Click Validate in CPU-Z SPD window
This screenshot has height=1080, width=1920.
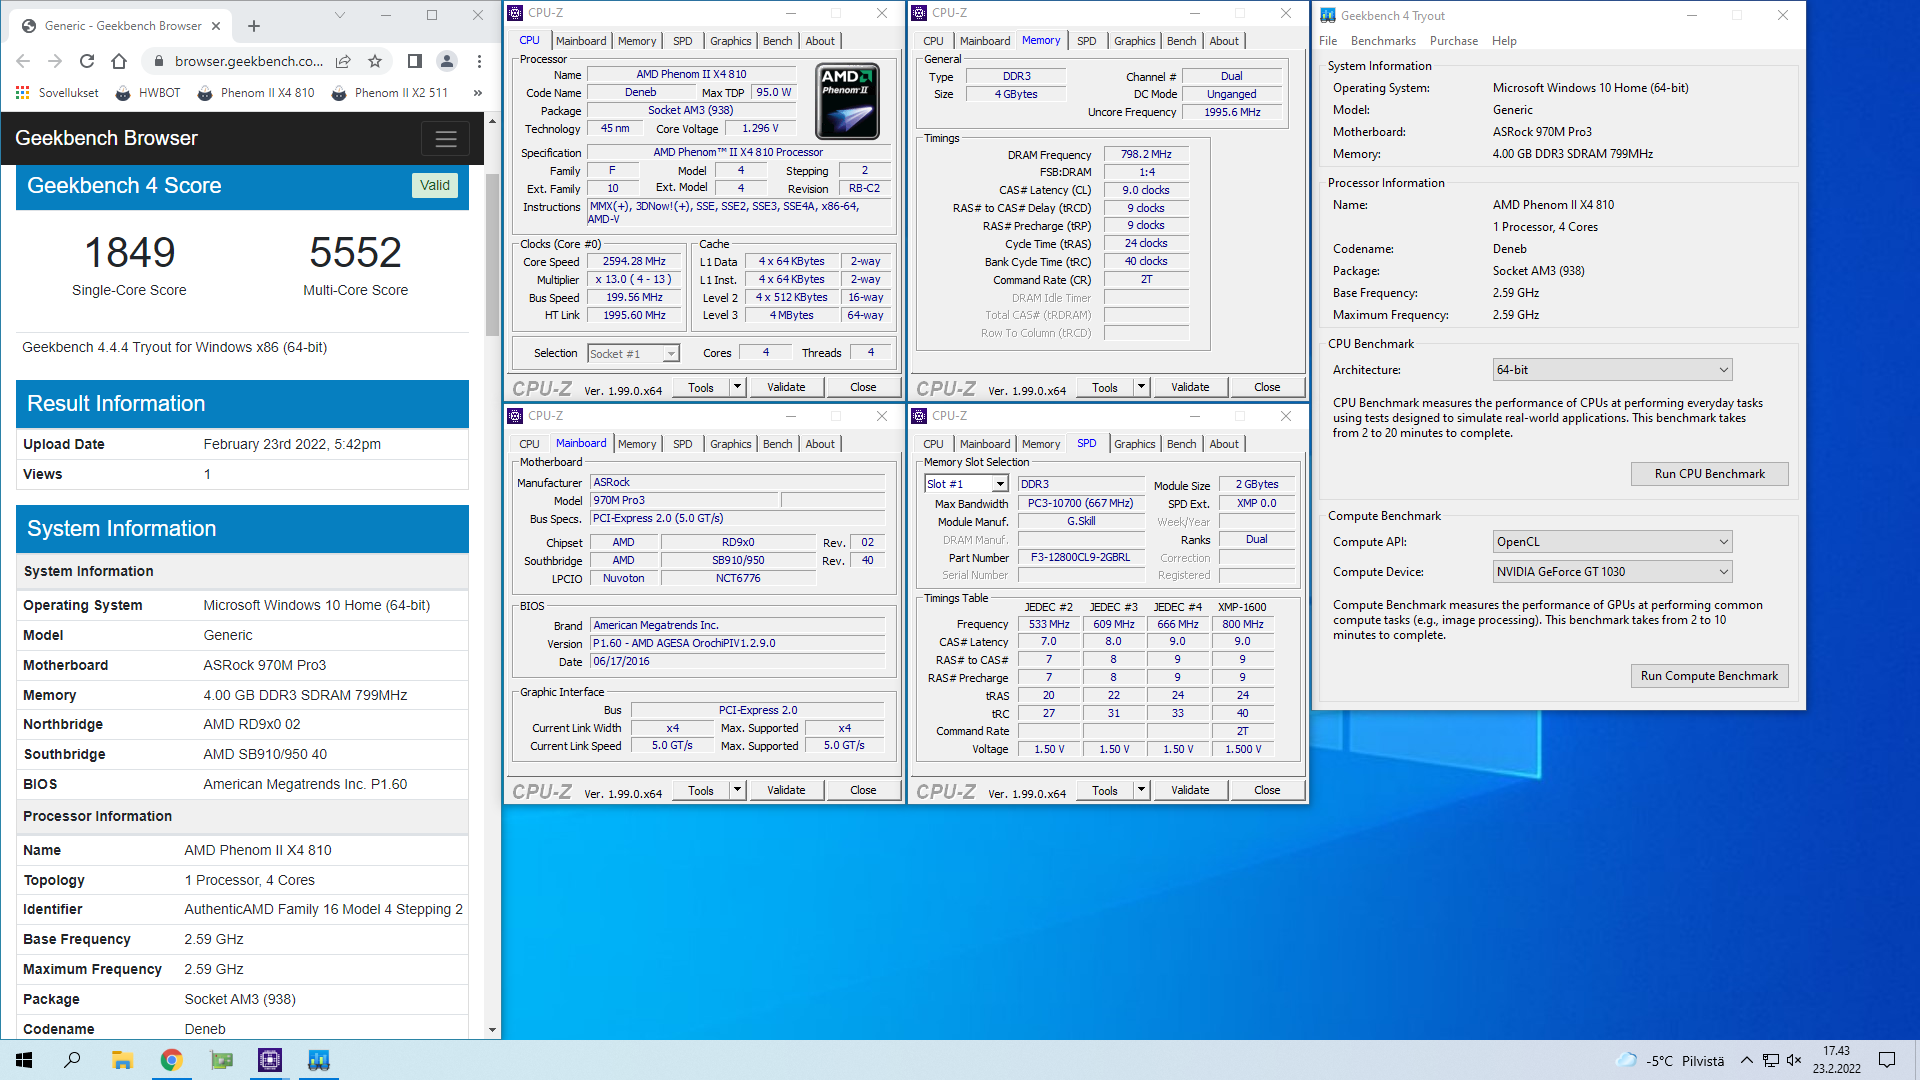click(1190, 790)
